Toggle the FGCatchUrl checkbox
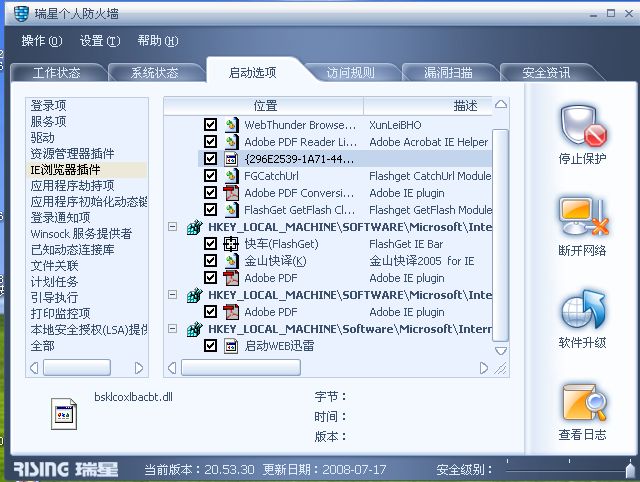The height and width of the screenshot is (482, 640). coord(210,176)
